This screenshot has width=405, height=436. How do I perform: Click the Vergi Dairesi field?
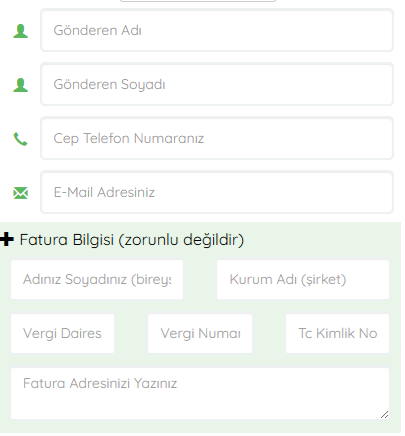coord(63,333)
